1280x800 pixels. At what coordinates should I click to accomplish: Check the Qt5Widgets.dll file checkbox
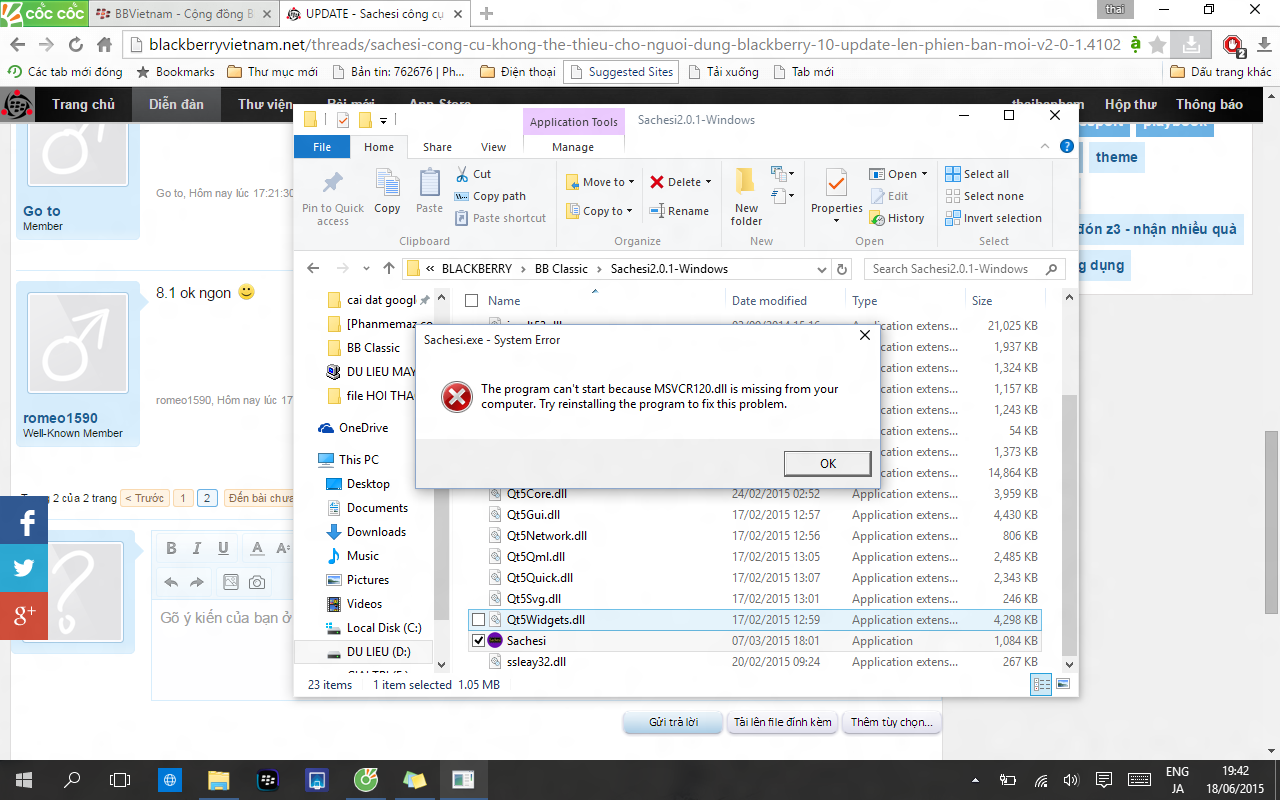tap(478, 620)
